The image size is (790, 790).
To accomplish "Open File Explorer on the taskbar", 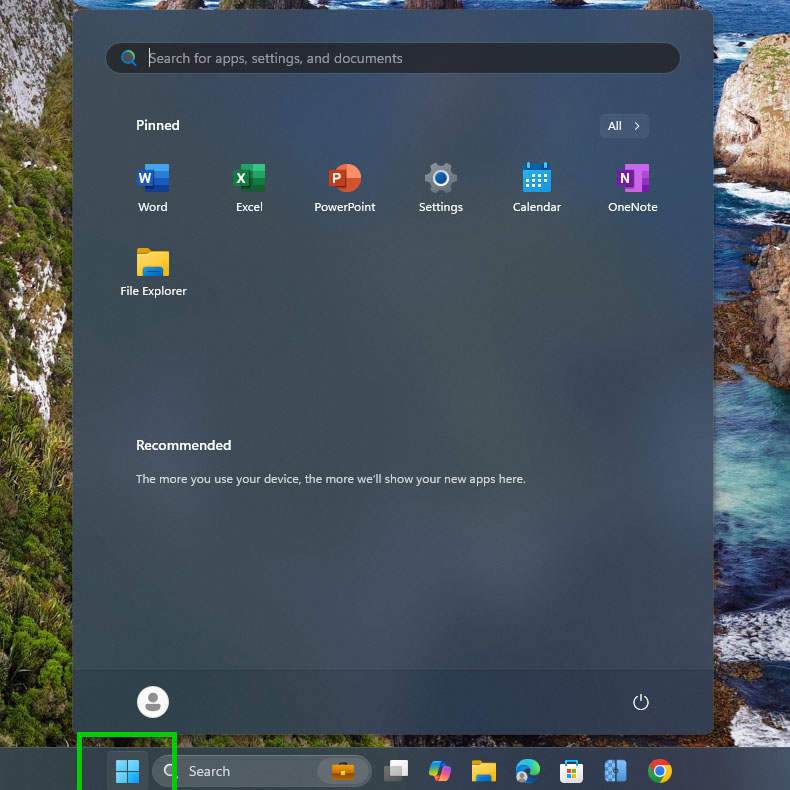I will 484,771.
